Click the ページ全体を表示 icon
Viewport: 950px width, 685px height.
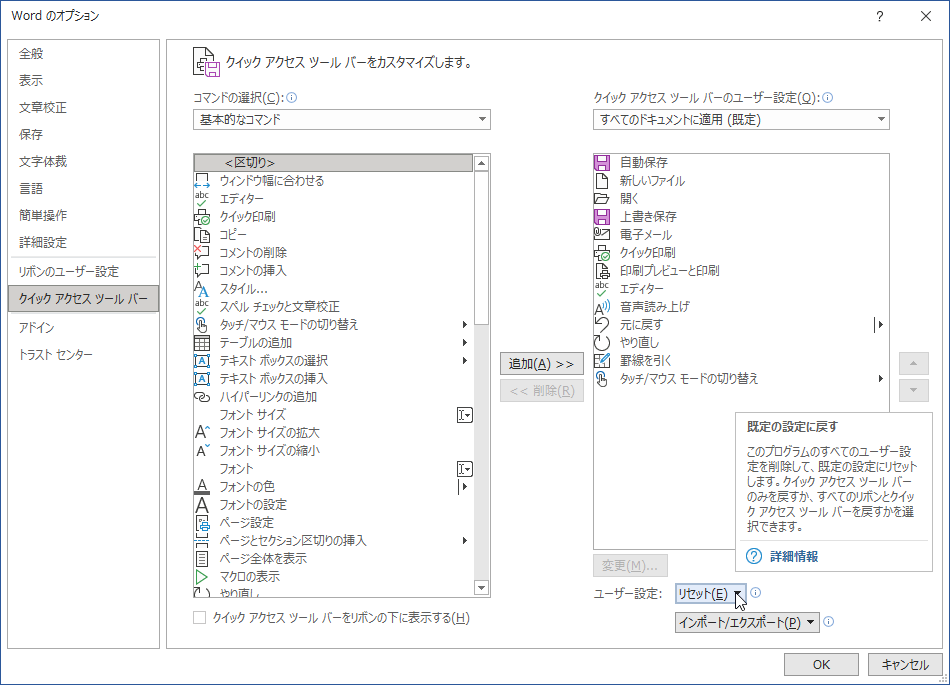(202, 558)
